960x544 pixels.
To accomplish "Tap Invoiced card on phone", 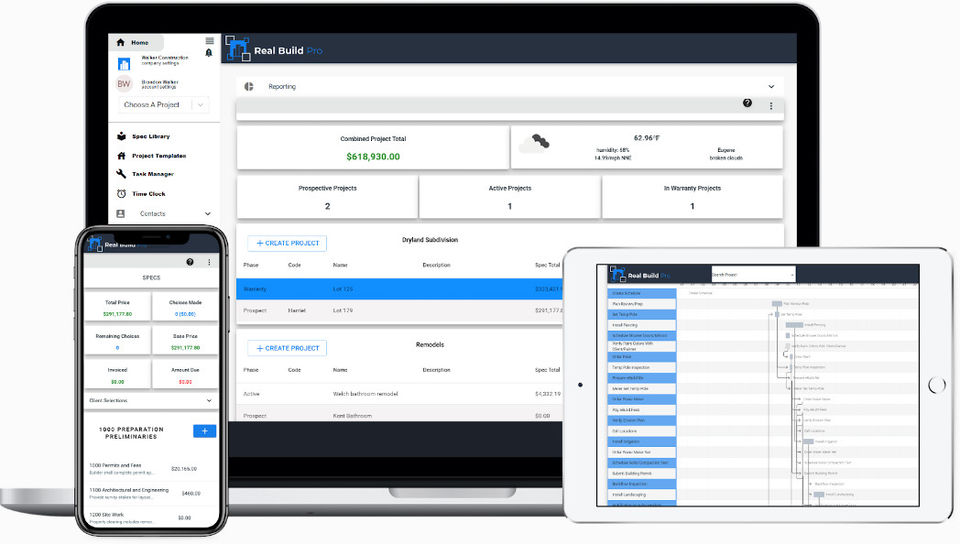I will pos(117,375).
